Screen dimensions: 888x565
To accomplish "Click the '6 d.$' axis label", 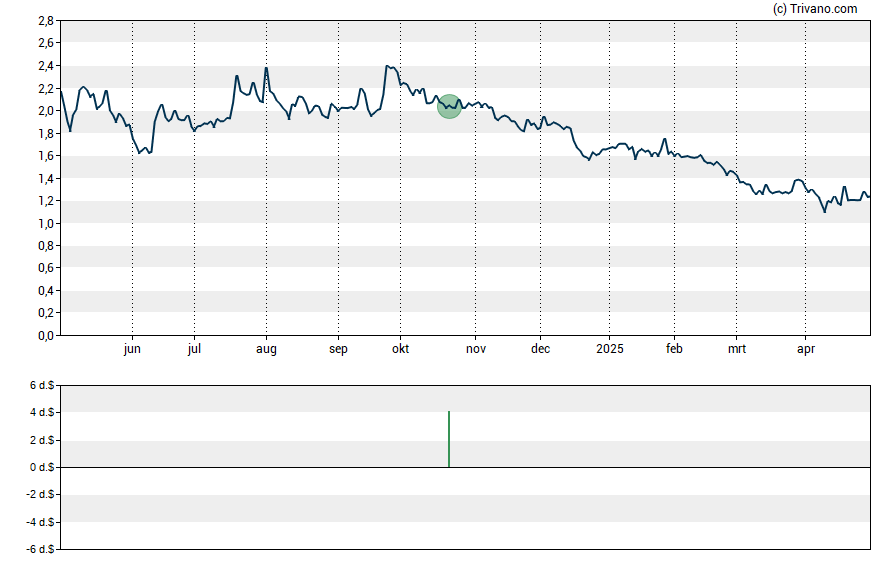I will pyautogui.click(x=42, y=386).
